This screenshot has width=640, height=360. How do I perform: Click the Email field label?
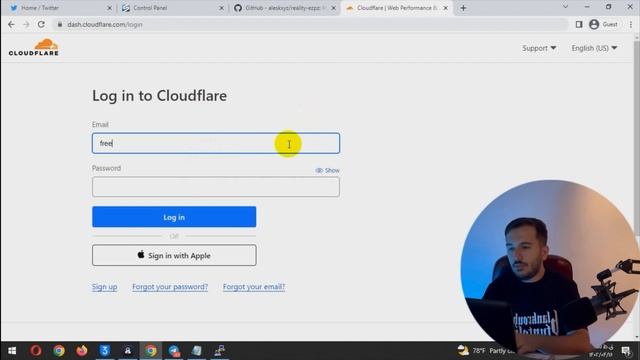click(100, 124)
